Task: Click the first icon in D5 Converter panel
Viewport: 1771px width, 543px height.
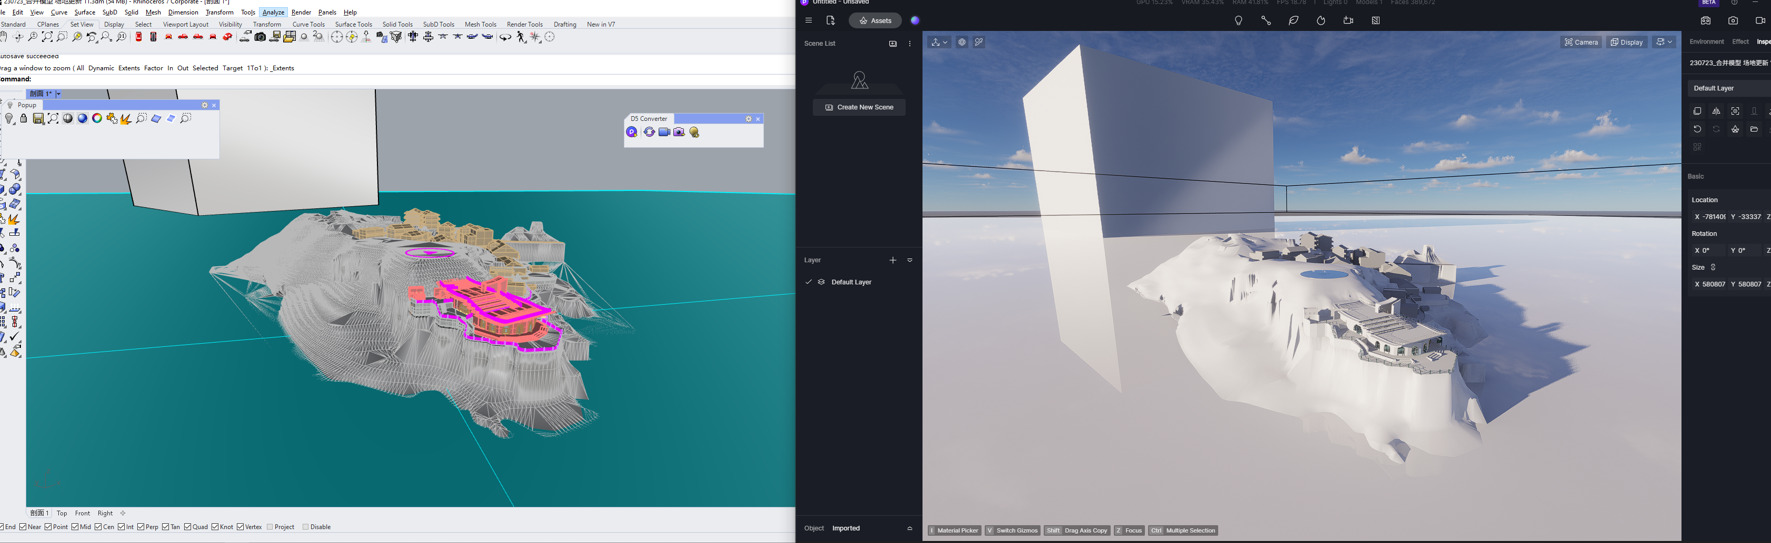Action: coord(632,132)
